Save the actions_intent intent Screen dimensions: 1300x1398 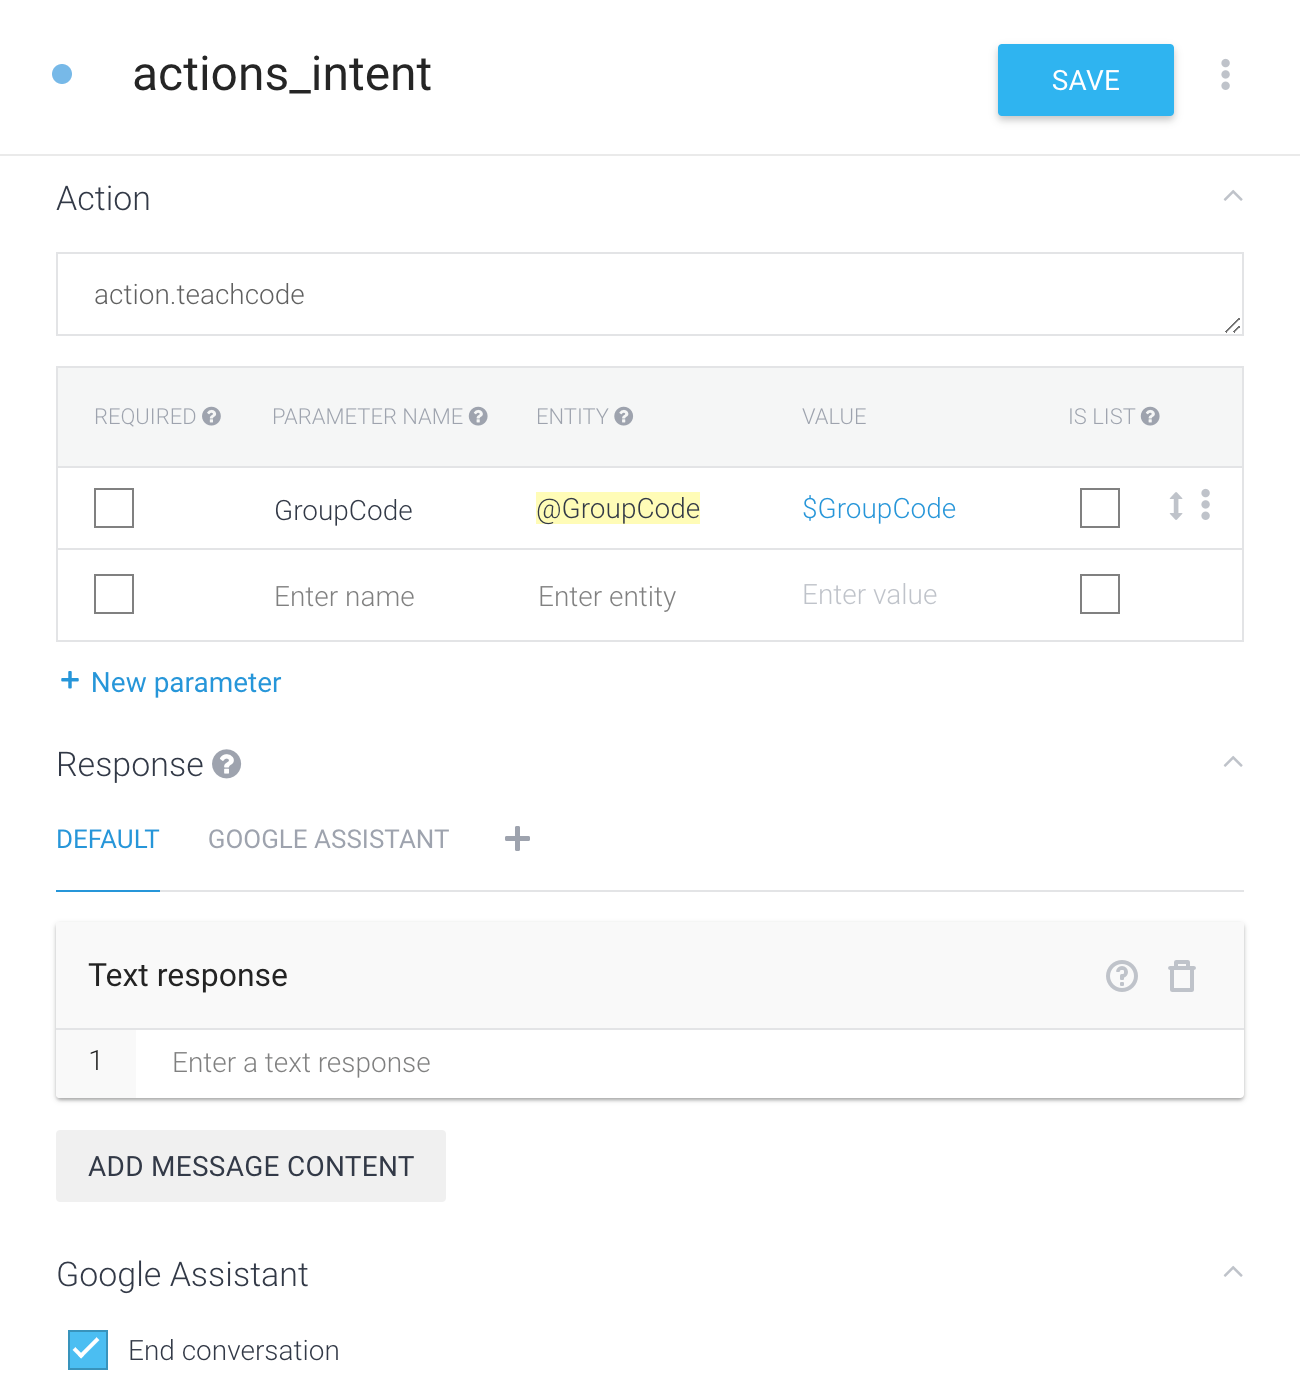[1085, 80]
